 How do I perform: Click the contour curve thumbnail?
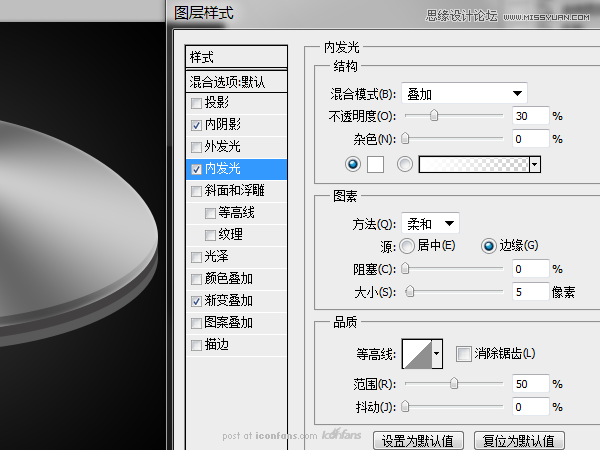tap(417, 354)
